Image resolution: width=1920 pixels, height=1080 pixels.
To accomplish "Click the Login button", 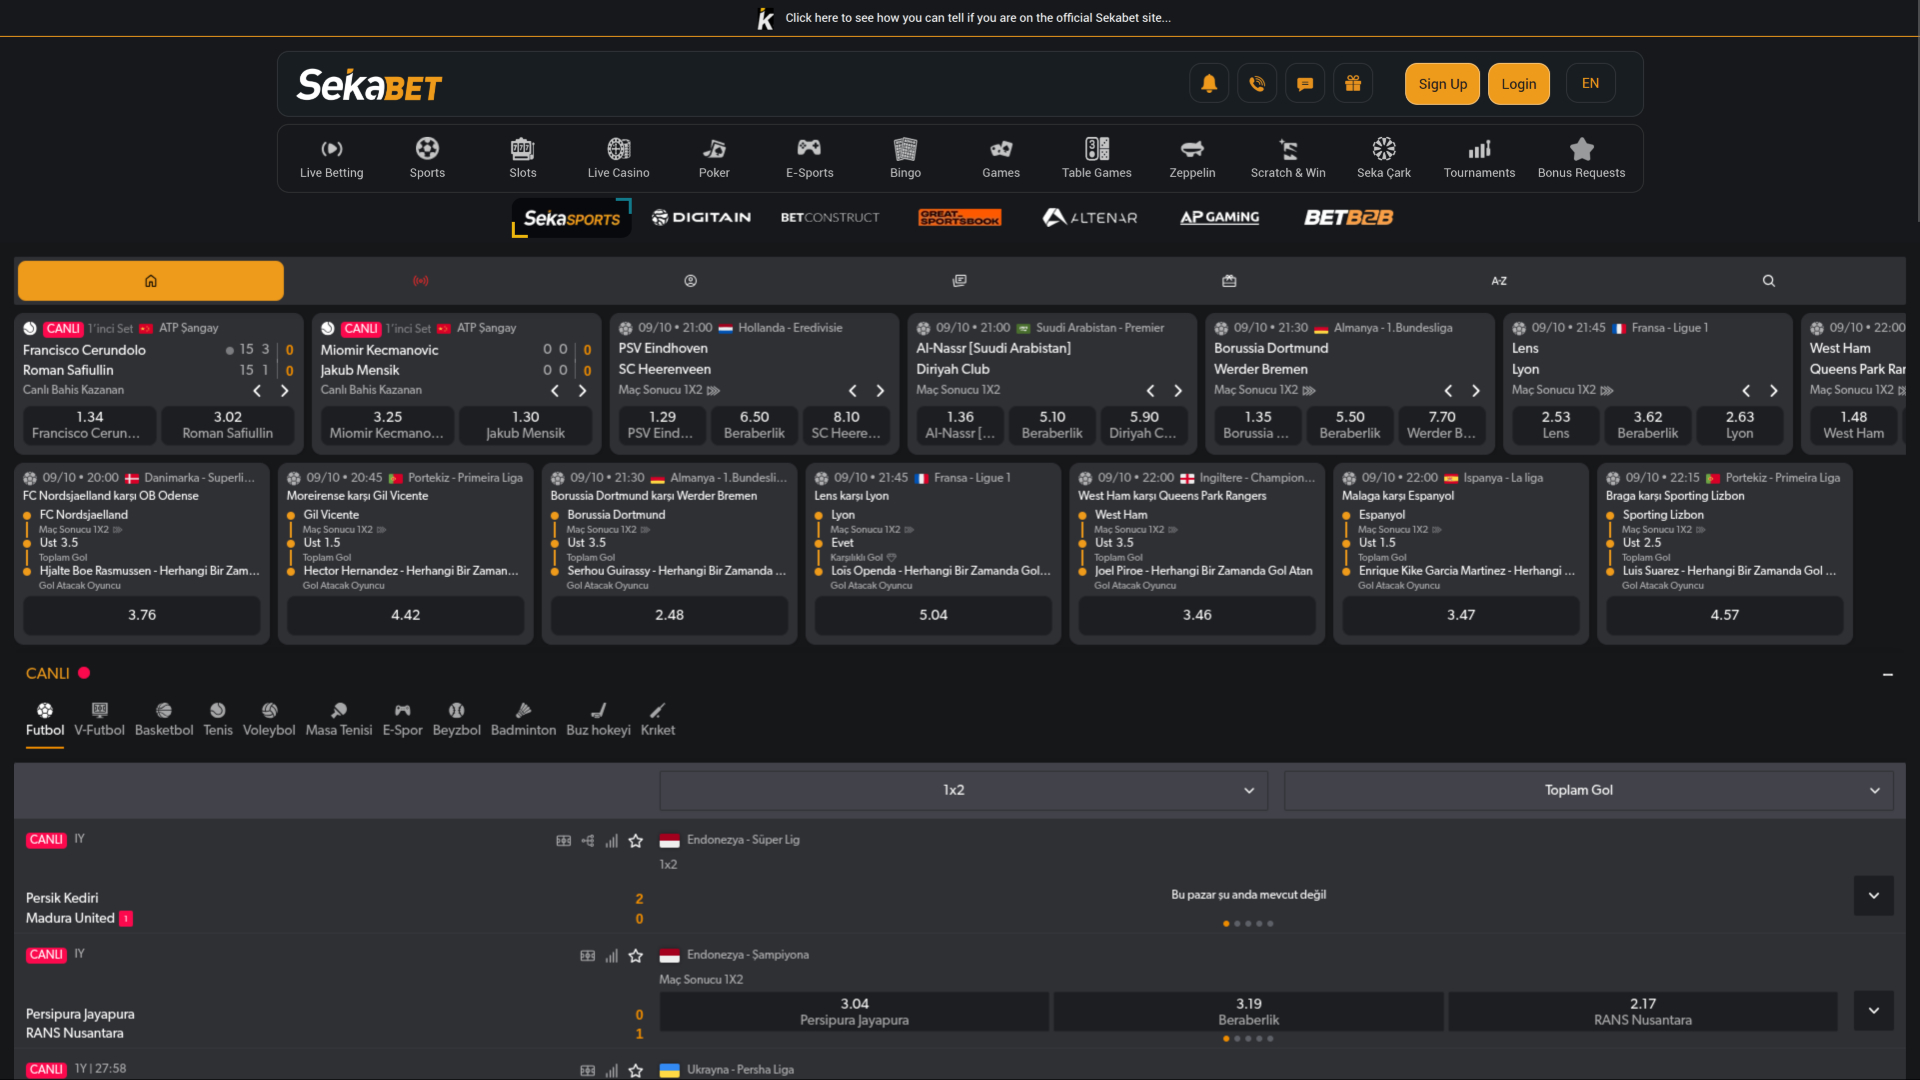I will [1518, 84].
